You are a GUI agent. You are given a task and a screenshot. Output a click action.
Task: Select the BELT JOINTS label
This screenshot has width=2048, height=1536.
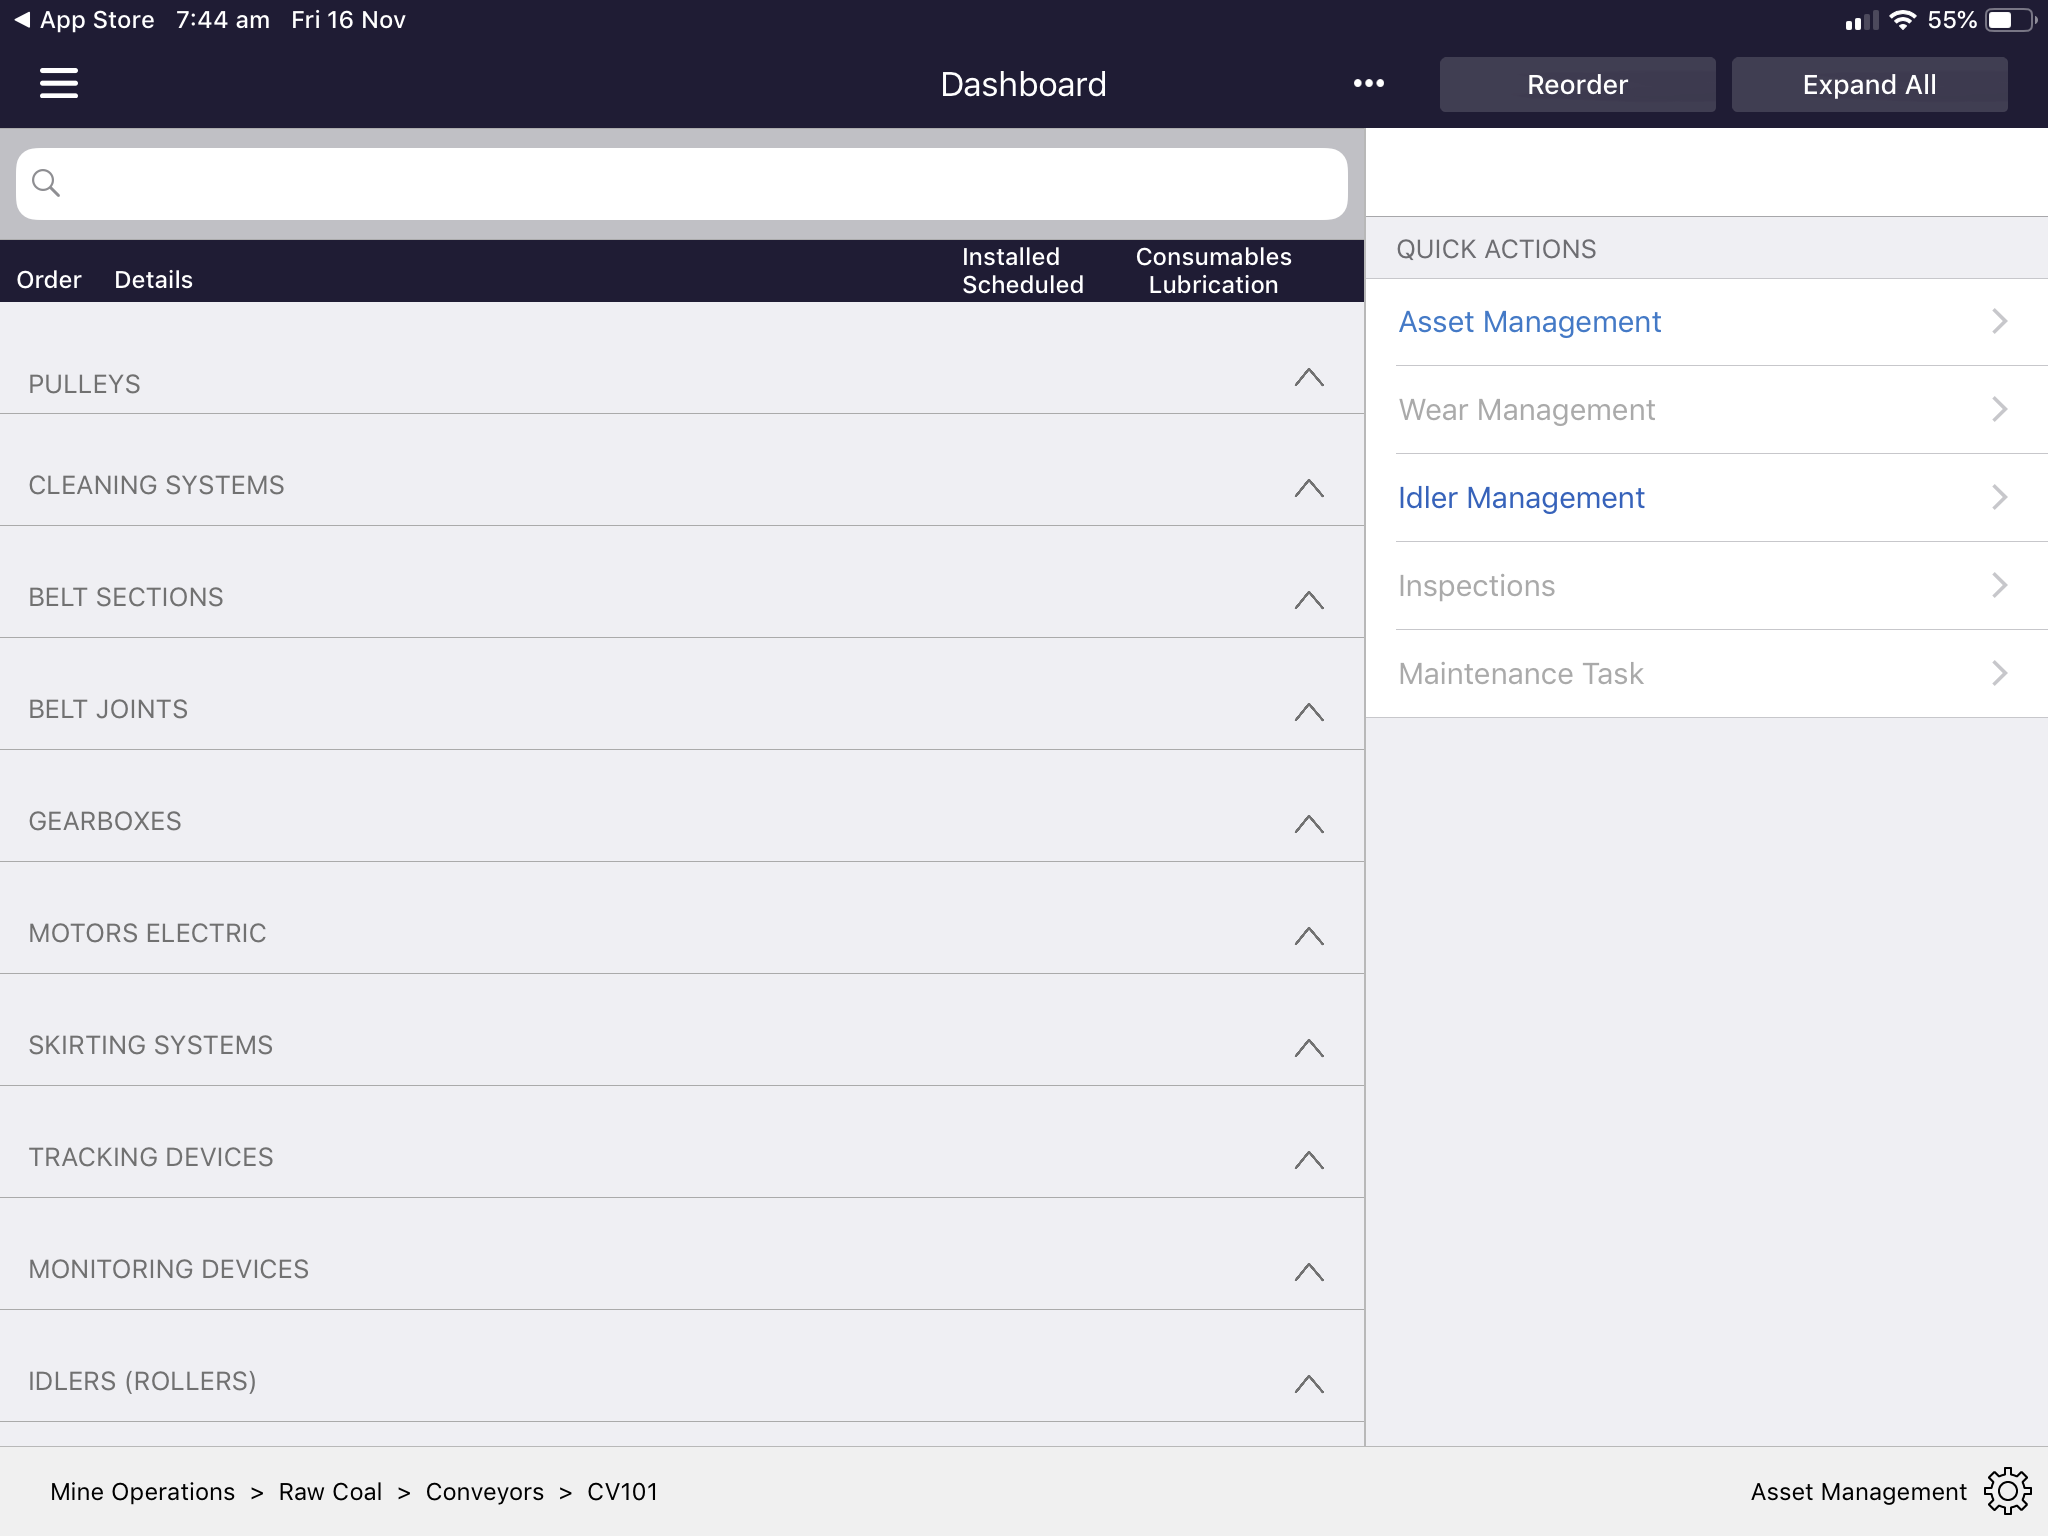tap(108, 710)
